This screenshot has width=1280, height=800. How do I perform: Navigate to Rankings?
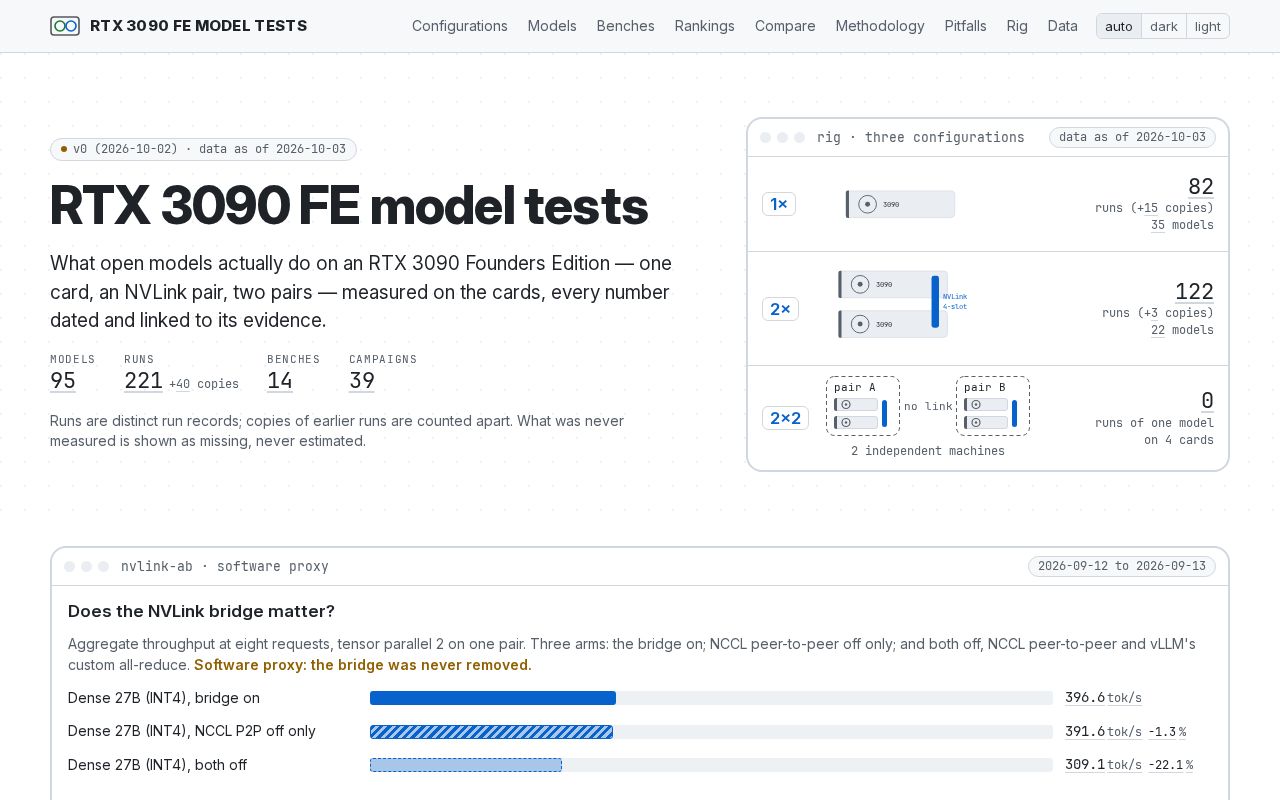[705, 26]
